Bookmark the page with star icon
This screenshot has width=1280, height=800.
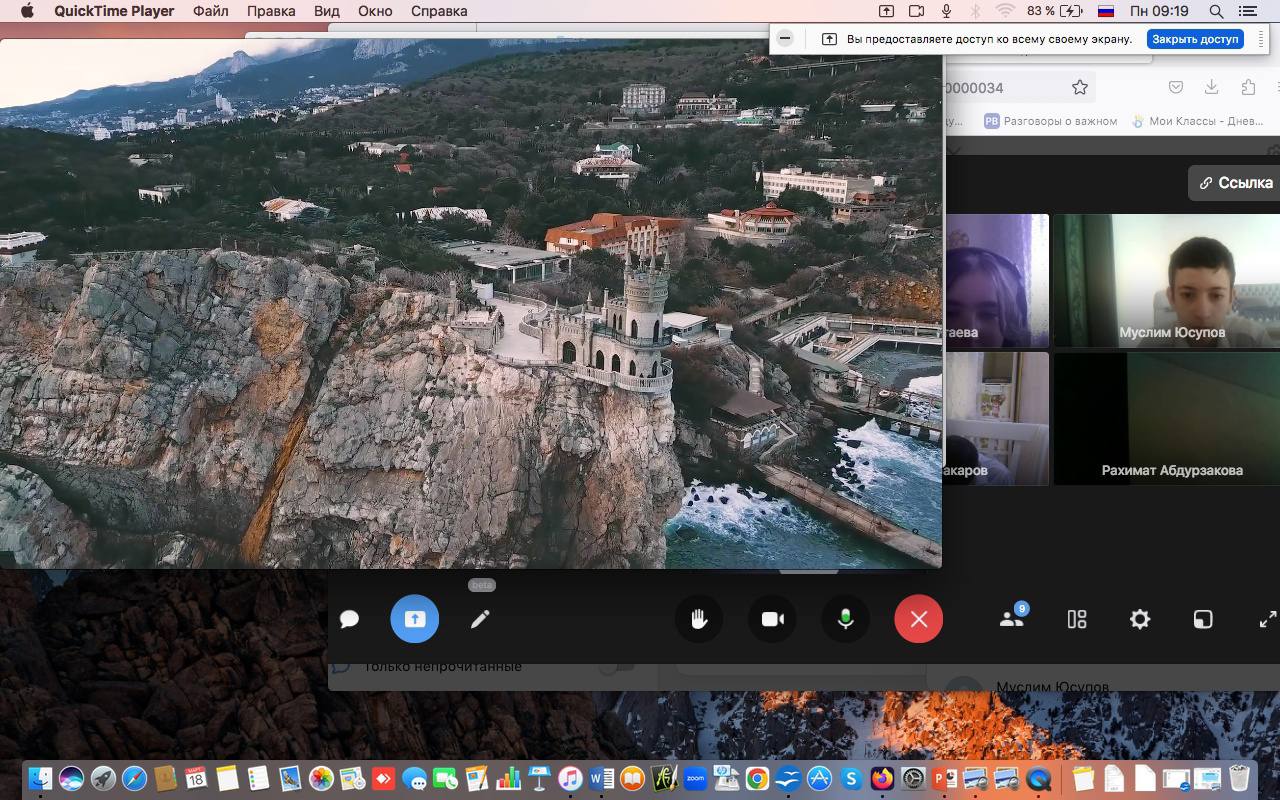[1080, 88]
